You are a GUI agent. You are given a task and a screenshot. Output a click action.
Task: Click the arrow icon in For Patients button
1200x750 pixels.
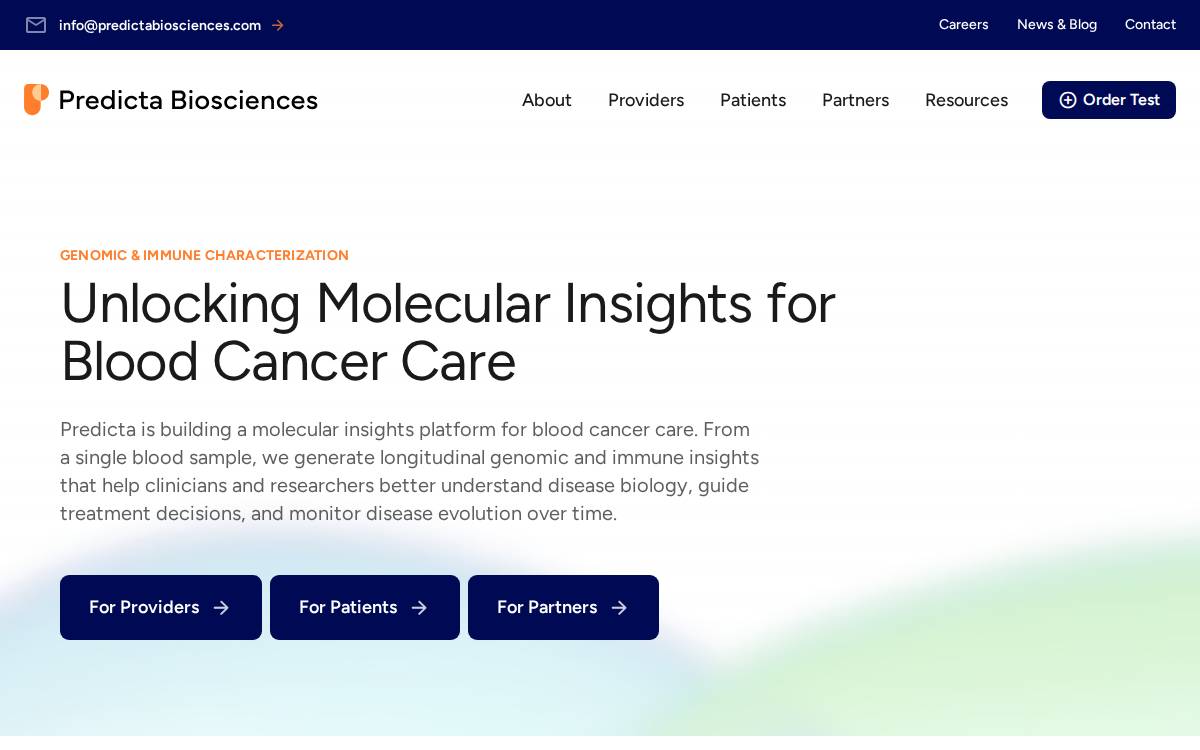click(419, 608)
